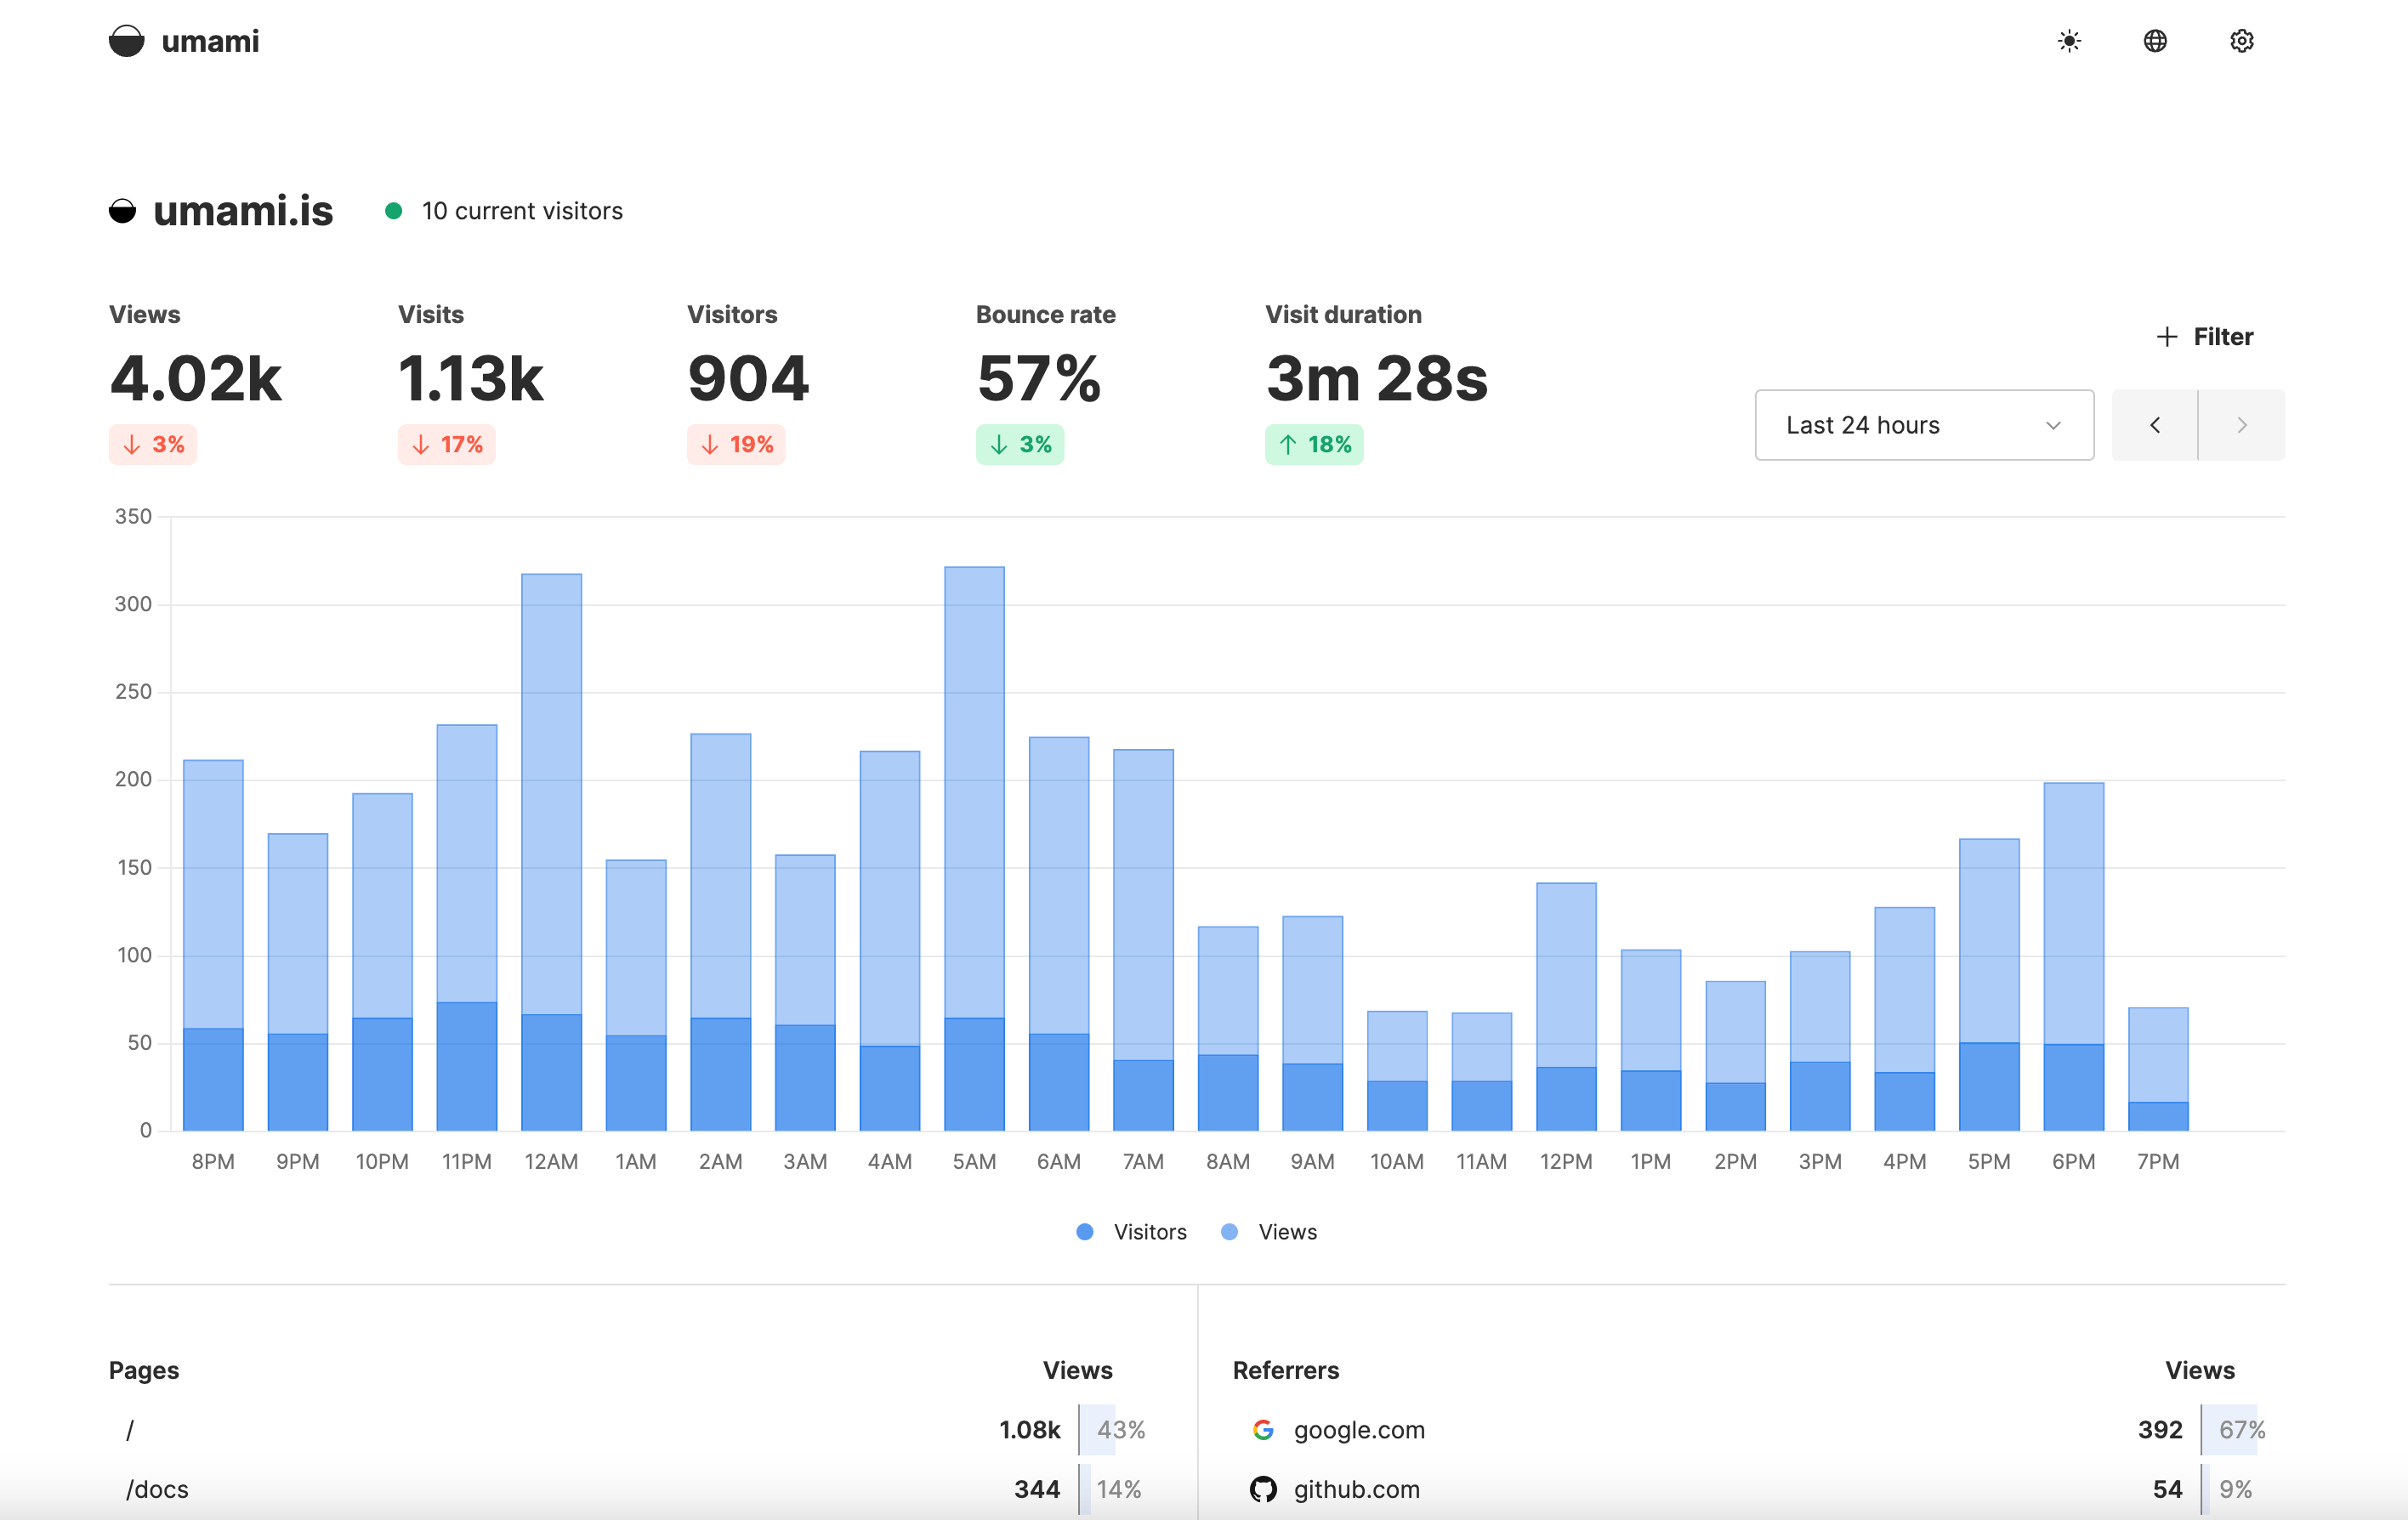Click the 392 views for google.com
This screenshot has height=1520, width=2408.
[2160, 1430]
